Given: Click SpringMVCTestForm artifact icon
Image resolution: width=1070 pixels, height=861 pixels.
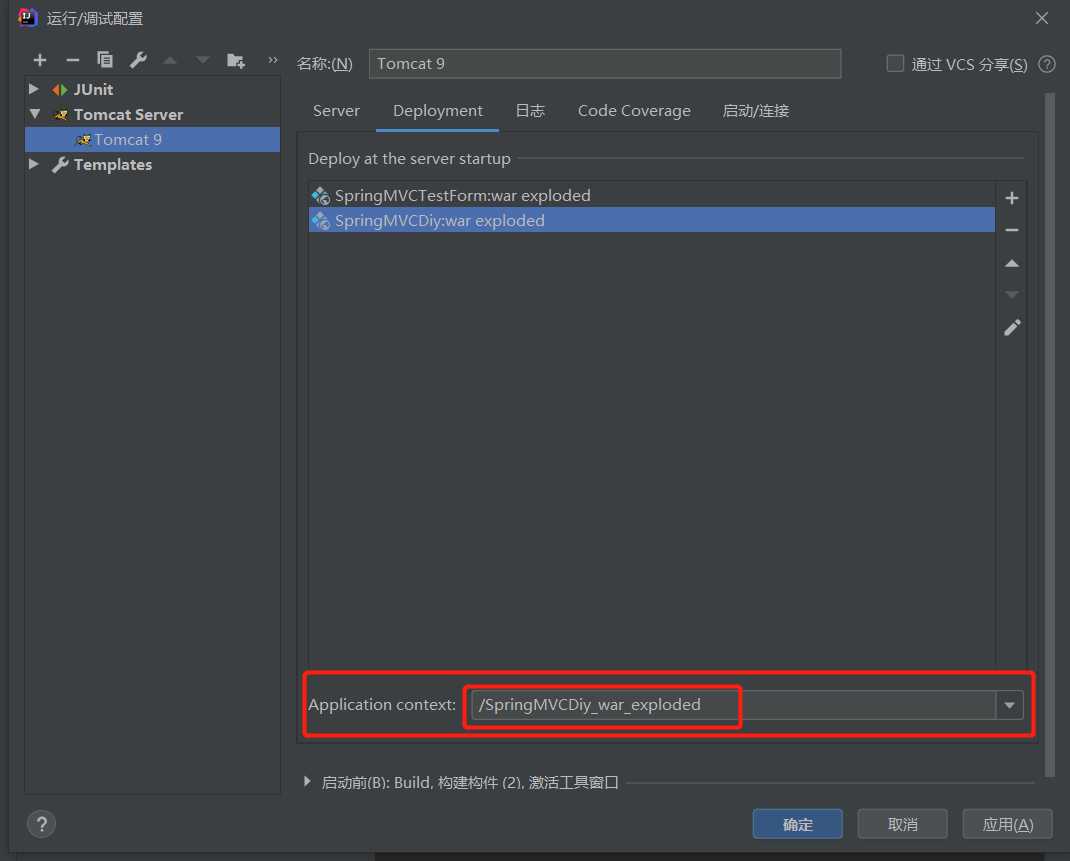Looking at the screenshot, I should coord(321,196).
